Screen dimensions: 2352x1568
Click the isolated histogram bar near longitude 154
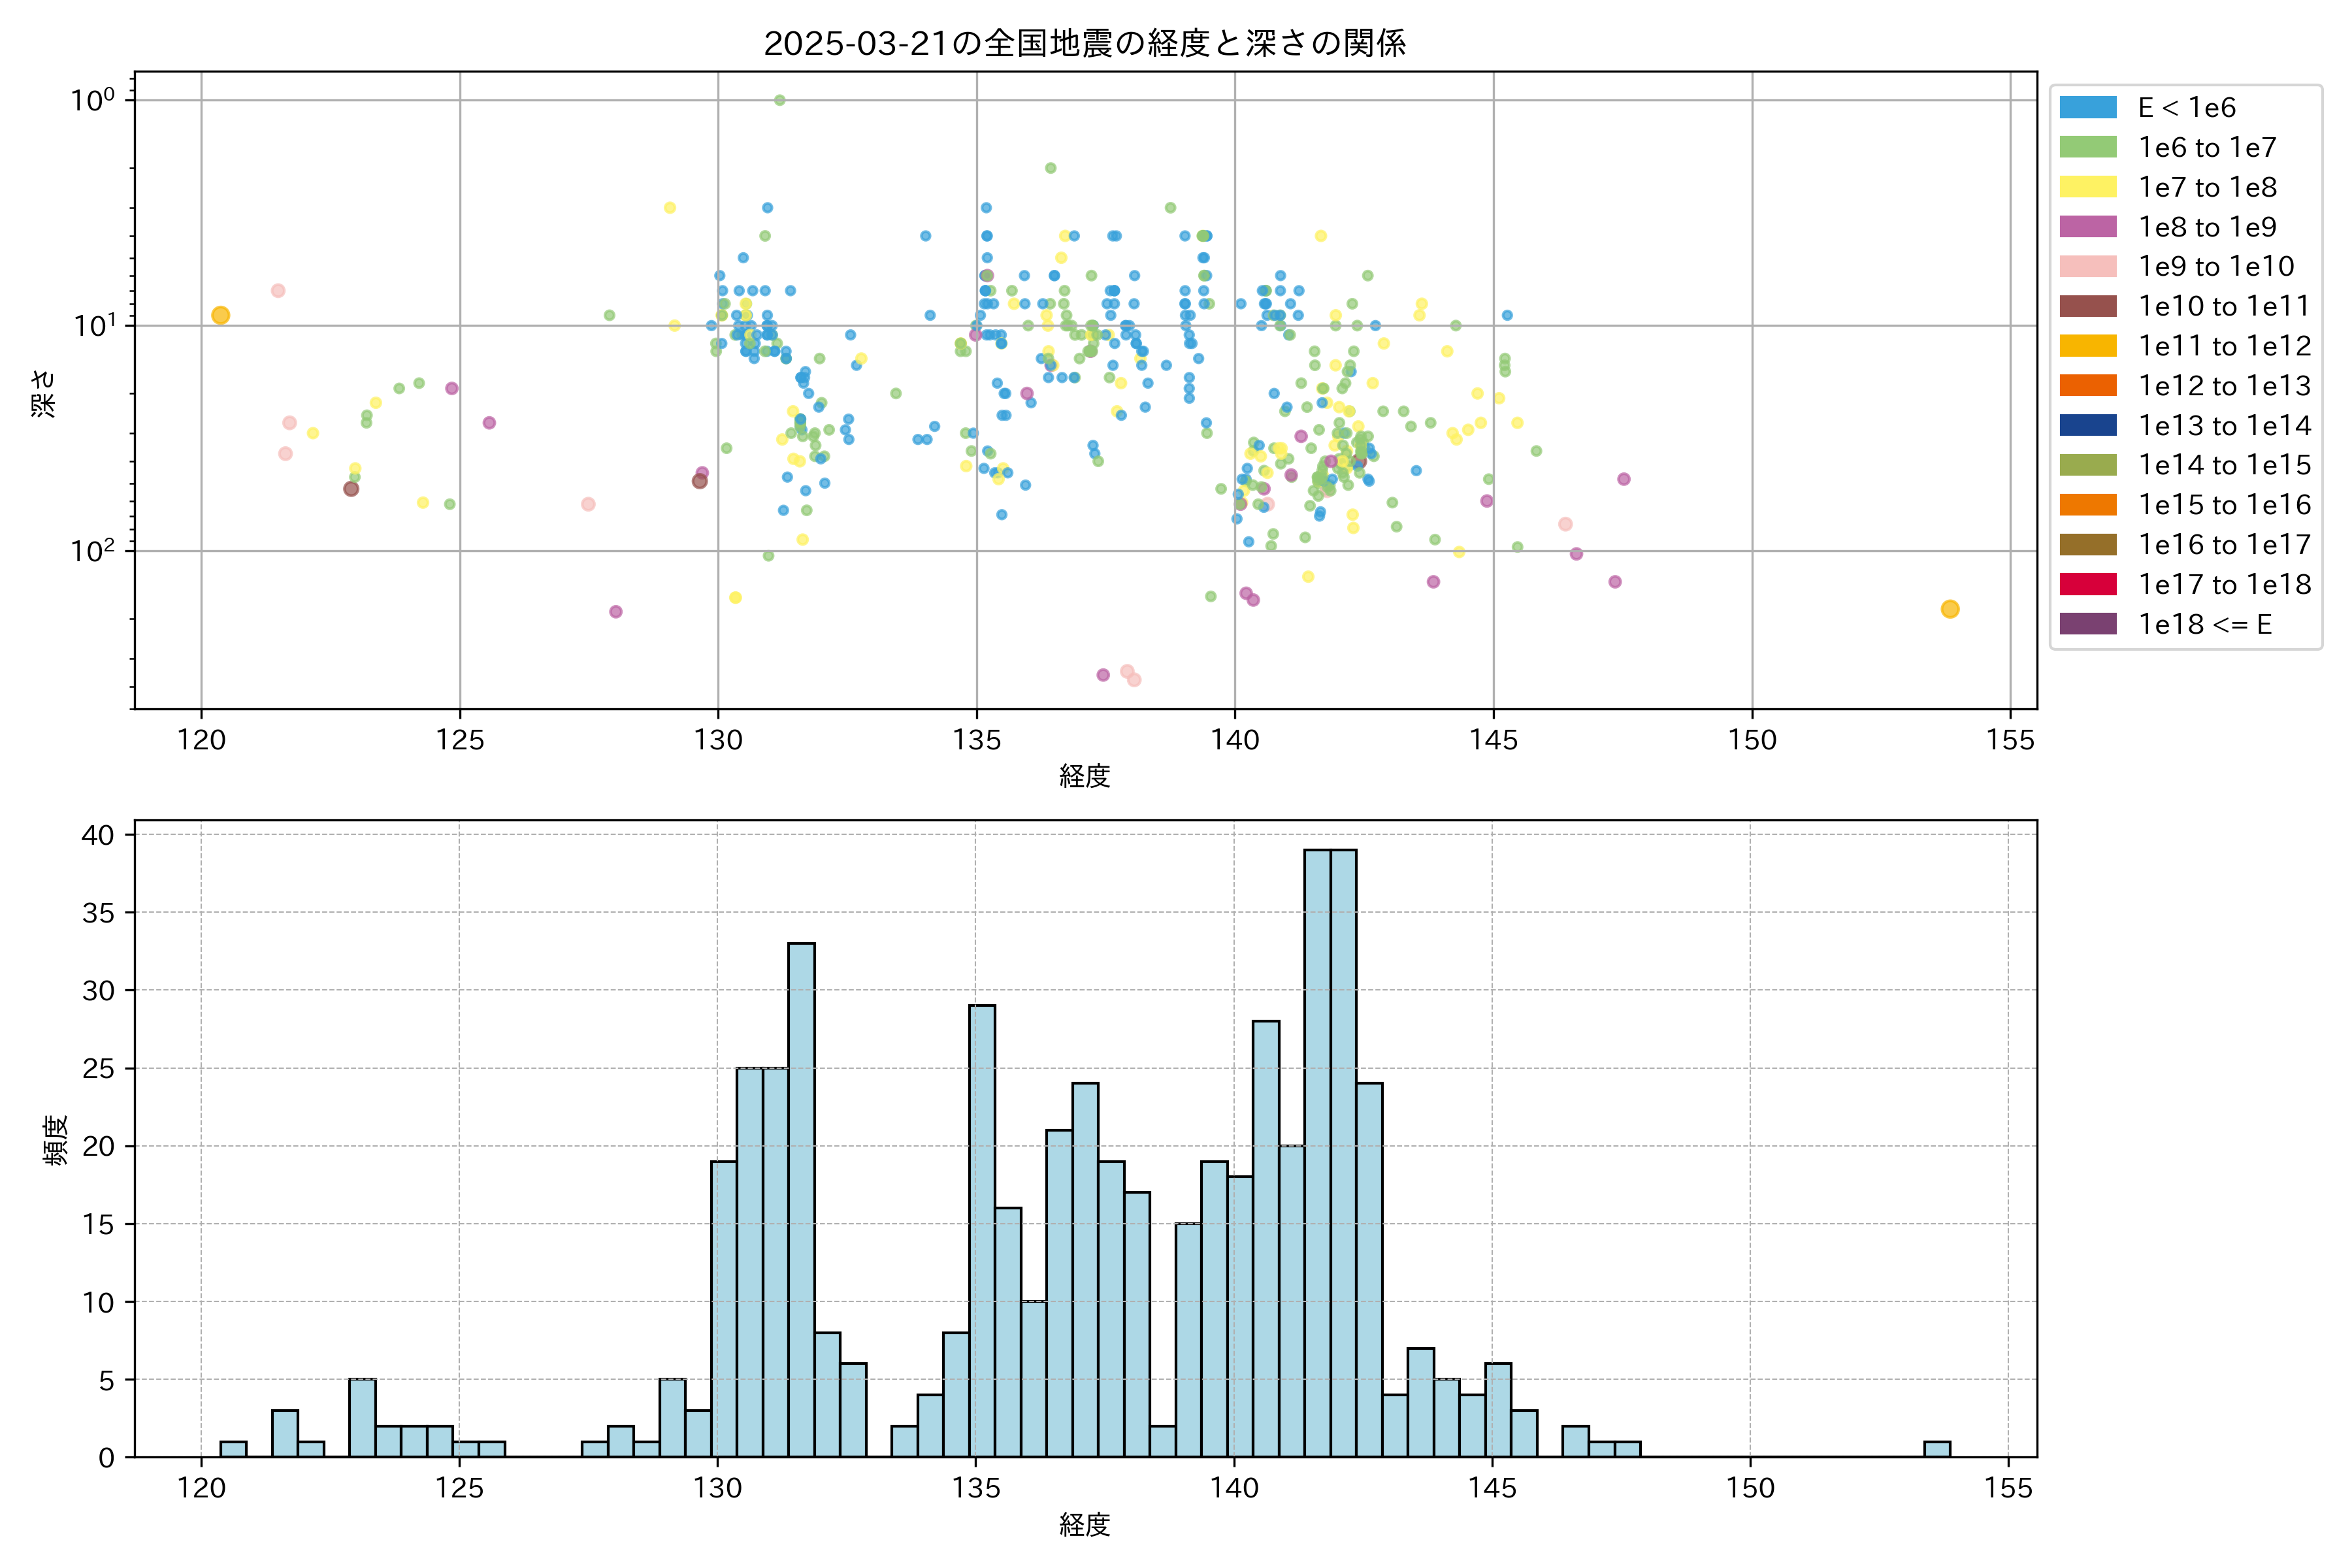coord(1937,1449)
